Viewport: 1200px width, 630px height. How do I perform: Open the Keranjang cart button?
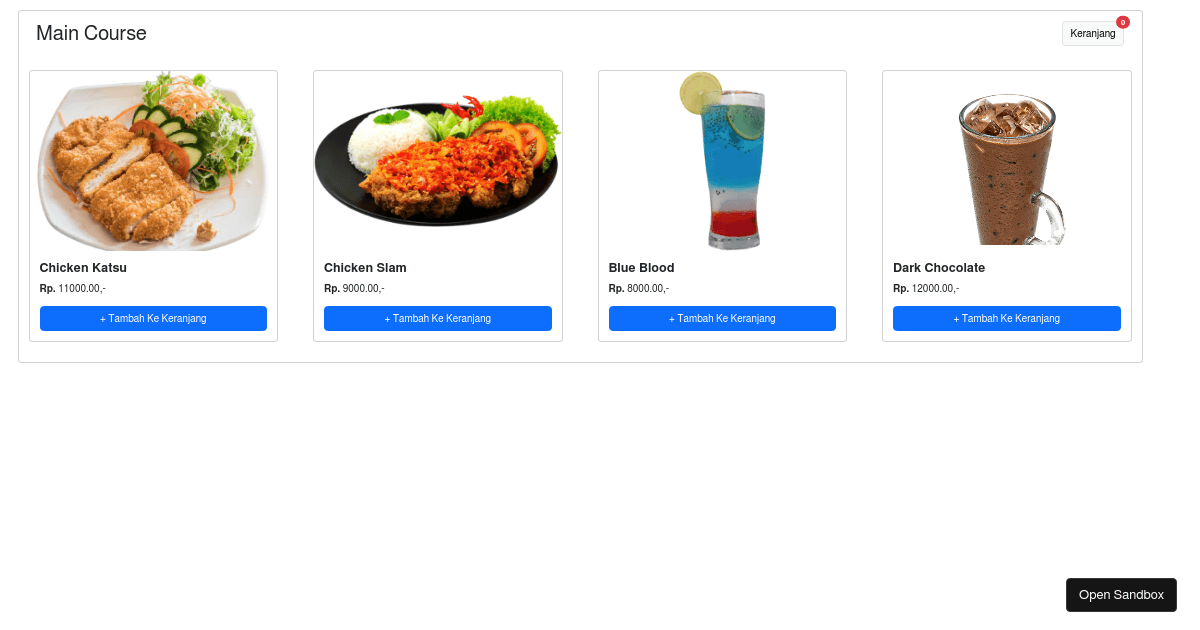pyautogui.click(x=1092, y=33)
